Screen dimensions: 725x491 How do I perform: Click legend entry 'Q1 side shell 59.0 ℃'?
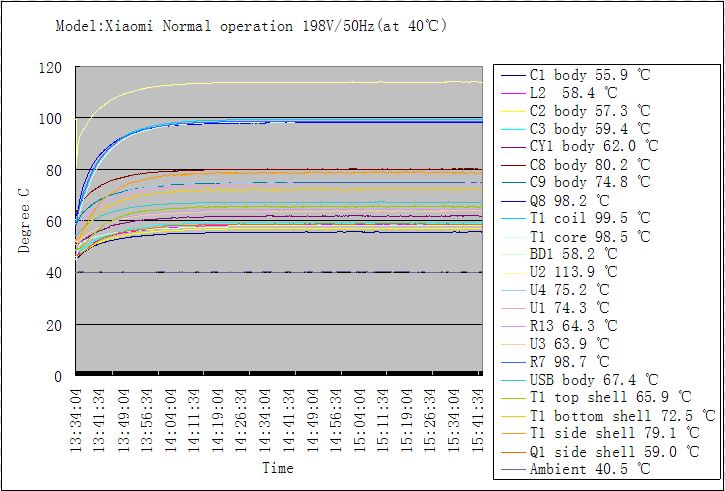pyautogui.click(x=600, y=452)
